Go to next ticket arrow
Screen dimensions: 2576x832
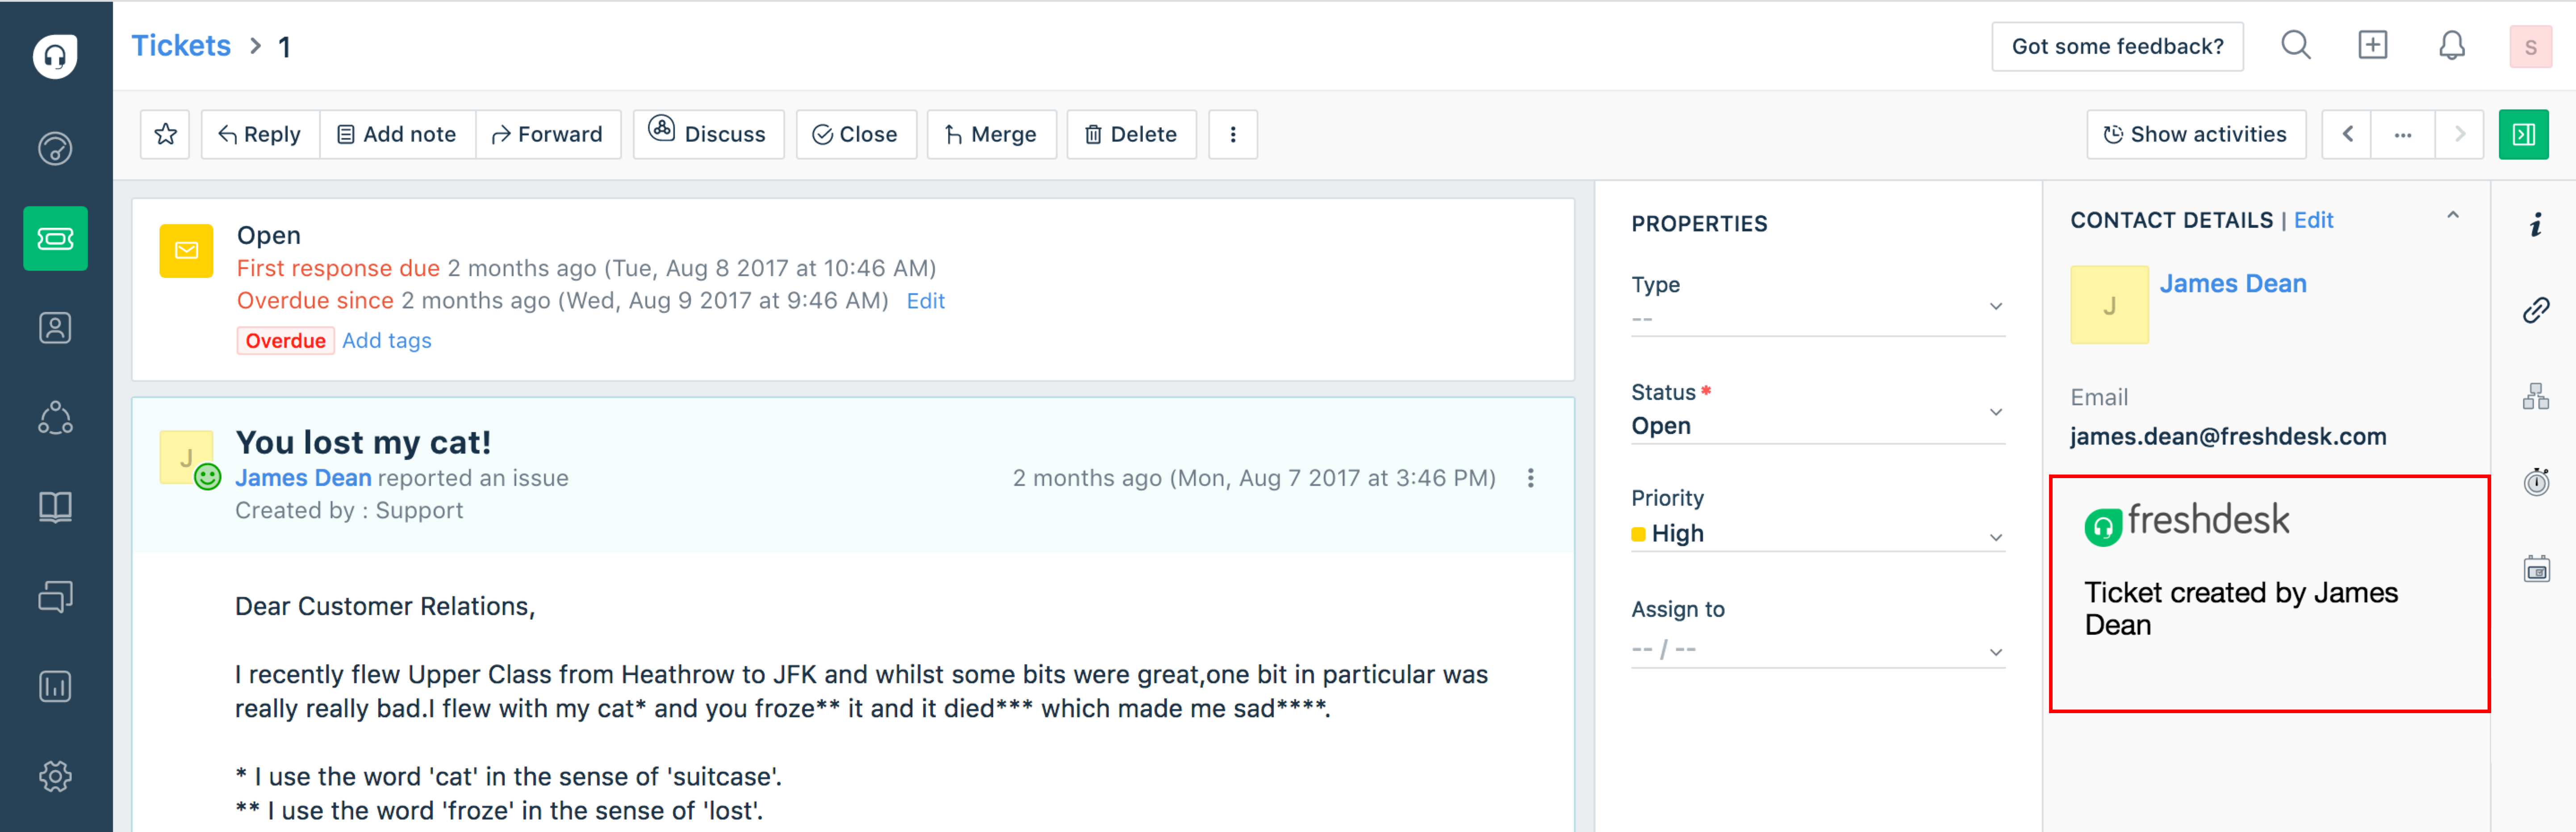2459,134
